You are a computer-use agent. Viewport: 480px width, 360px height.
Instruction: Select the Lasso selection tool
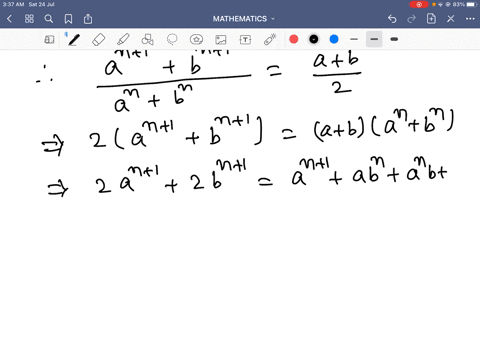point(172,40)
